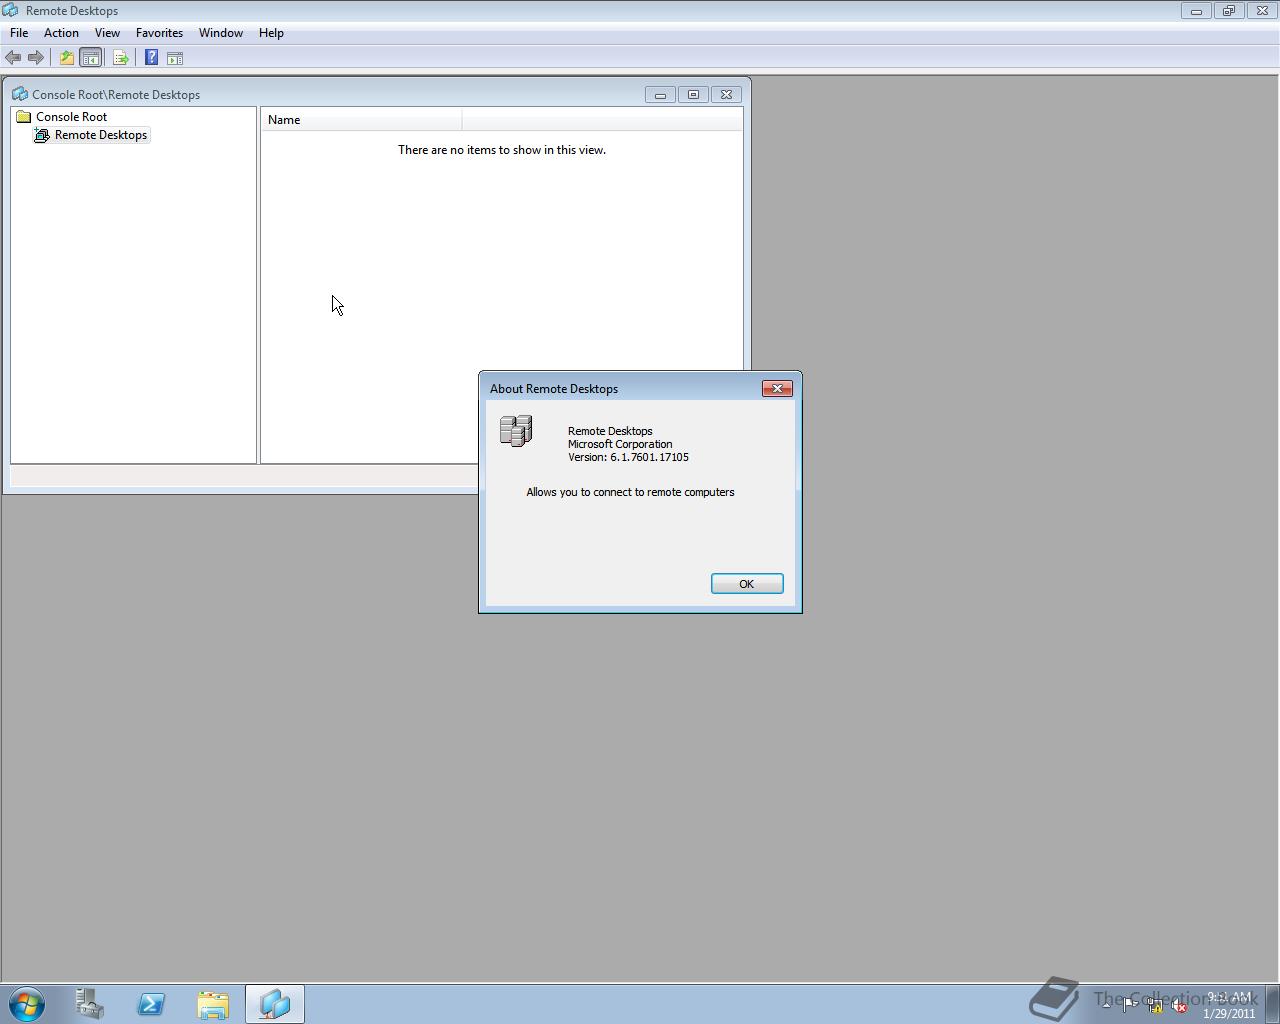
Task: Open Help via blue question-mark icon
Action: pyautogui.click(x=151, y=58)
